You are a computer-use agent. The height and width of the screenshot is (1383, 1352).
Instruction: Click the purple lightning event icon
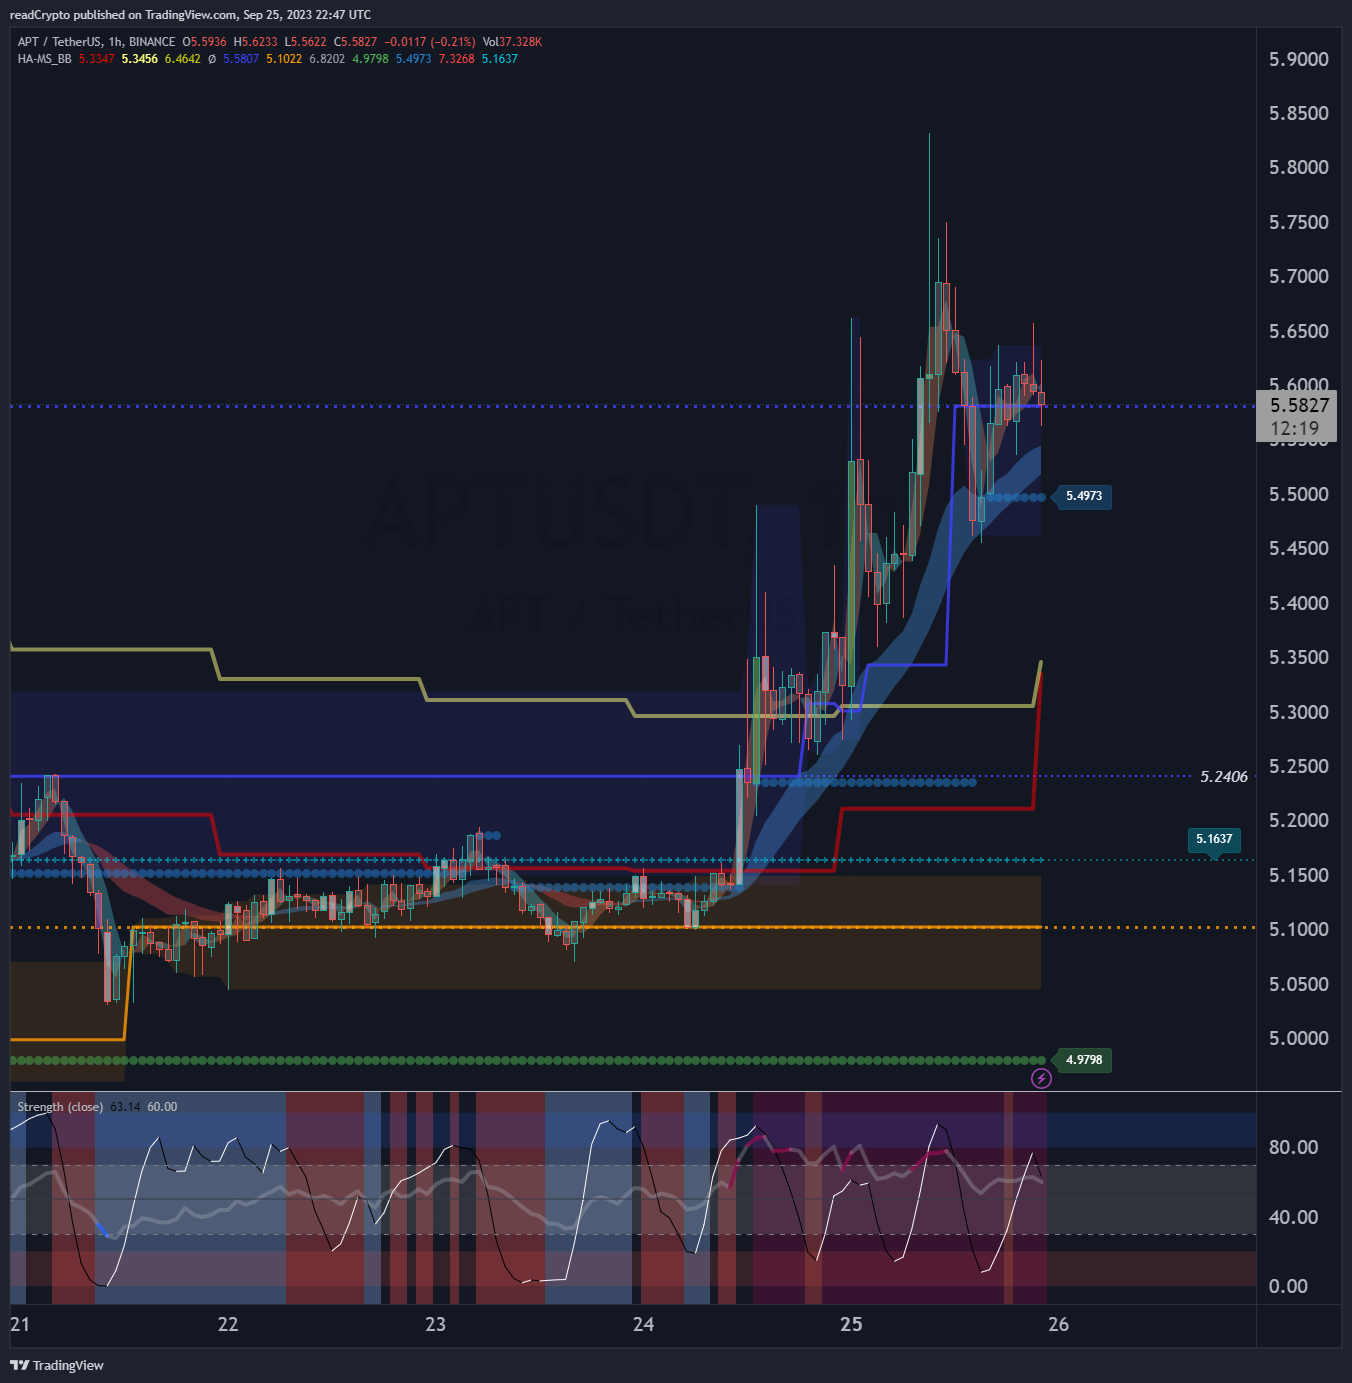point(1041,1078)
